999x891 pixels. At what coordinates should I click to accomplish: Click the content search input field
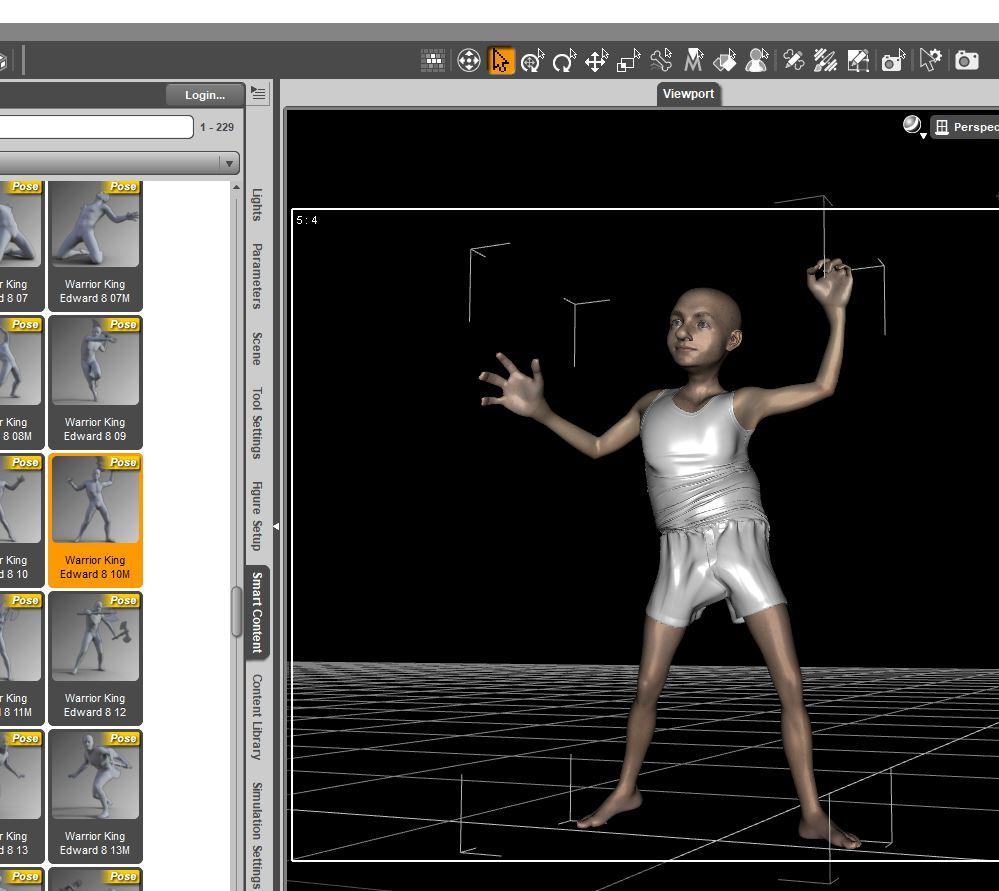coord(96,127)
